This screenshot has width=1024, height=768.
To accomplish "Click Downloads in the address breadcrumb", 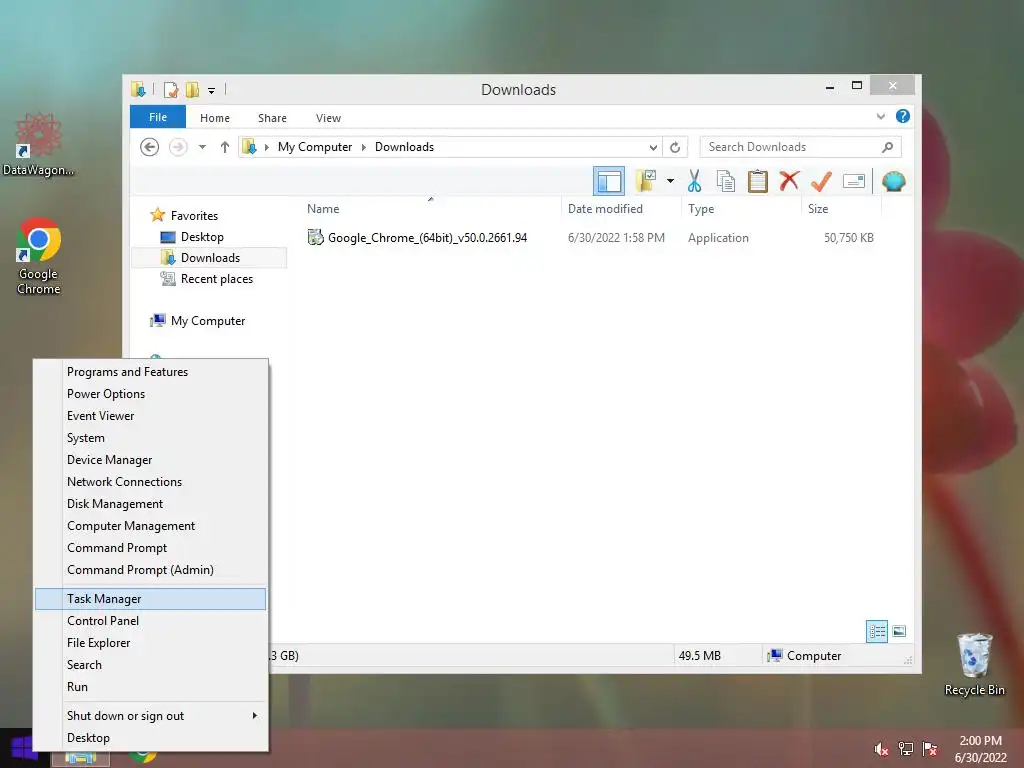I will pos(404,147).
